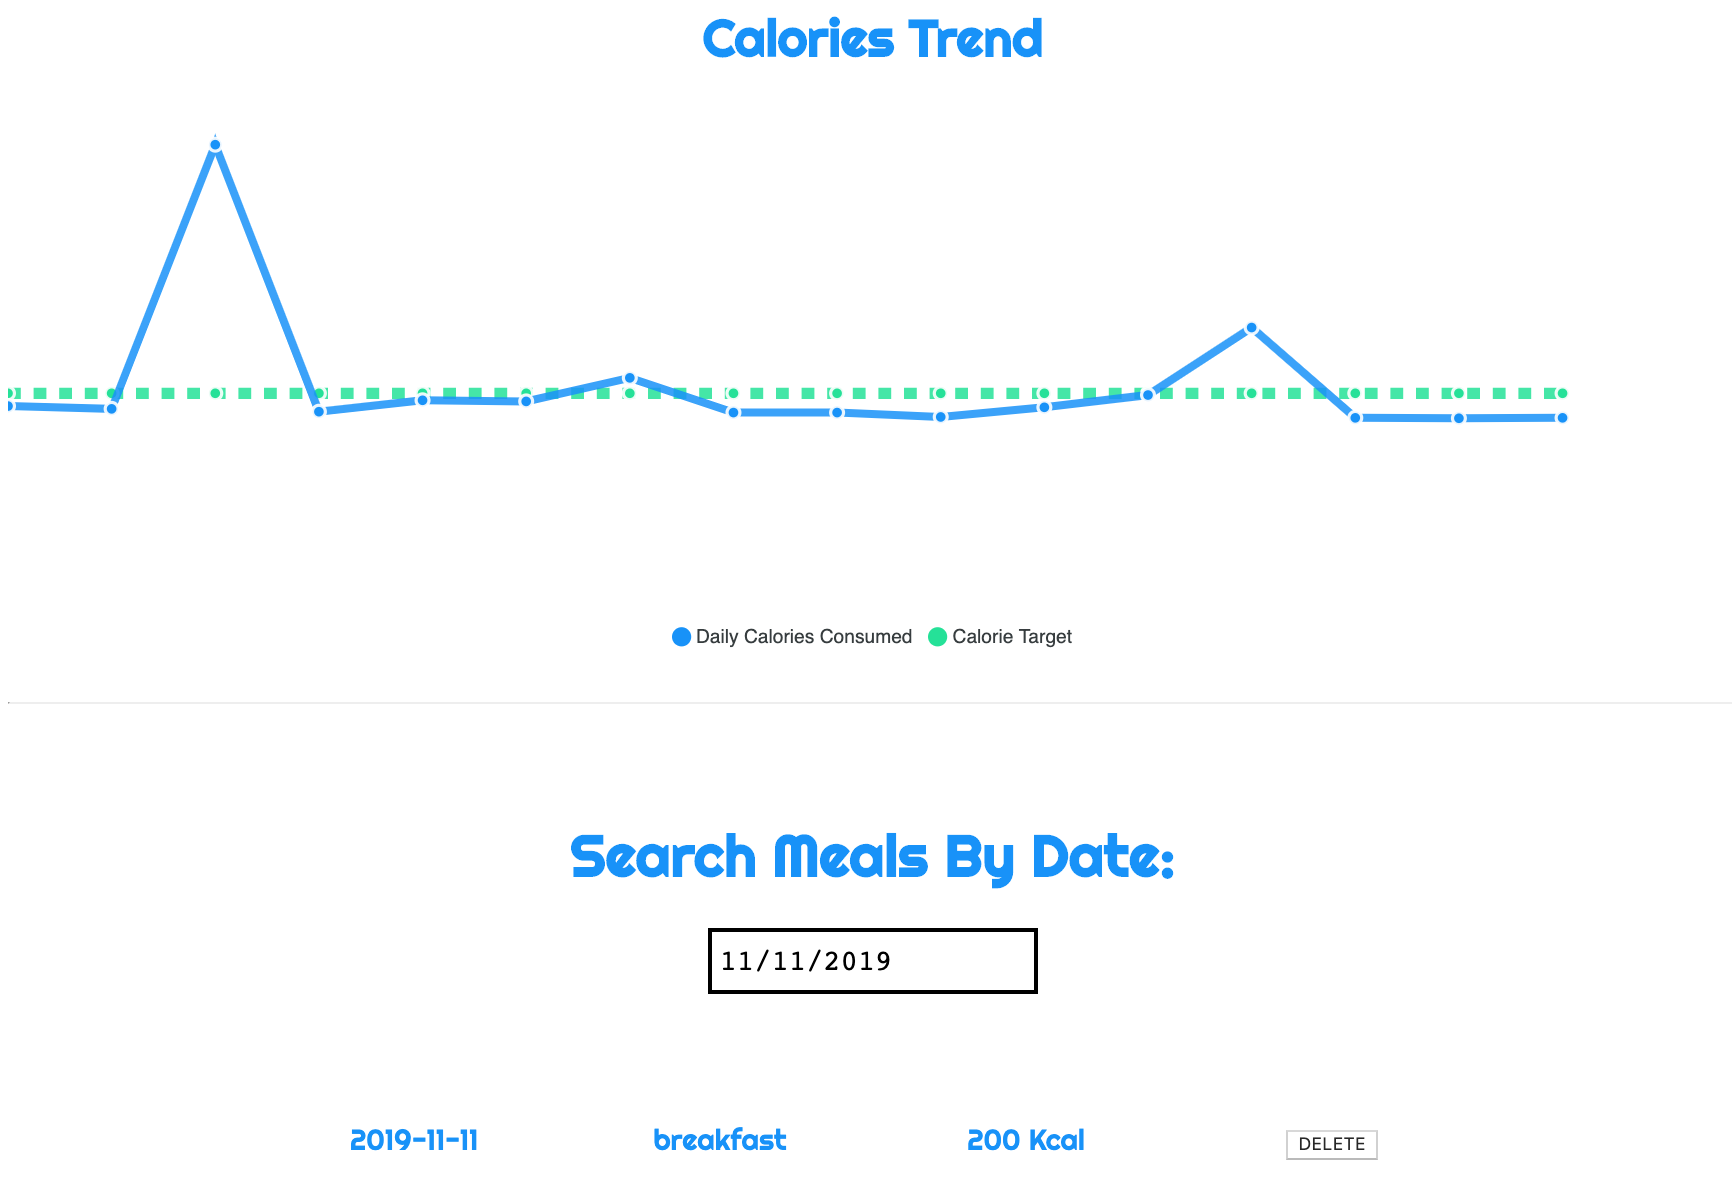Open the breakfast meal details

(x=719, y=1140)
